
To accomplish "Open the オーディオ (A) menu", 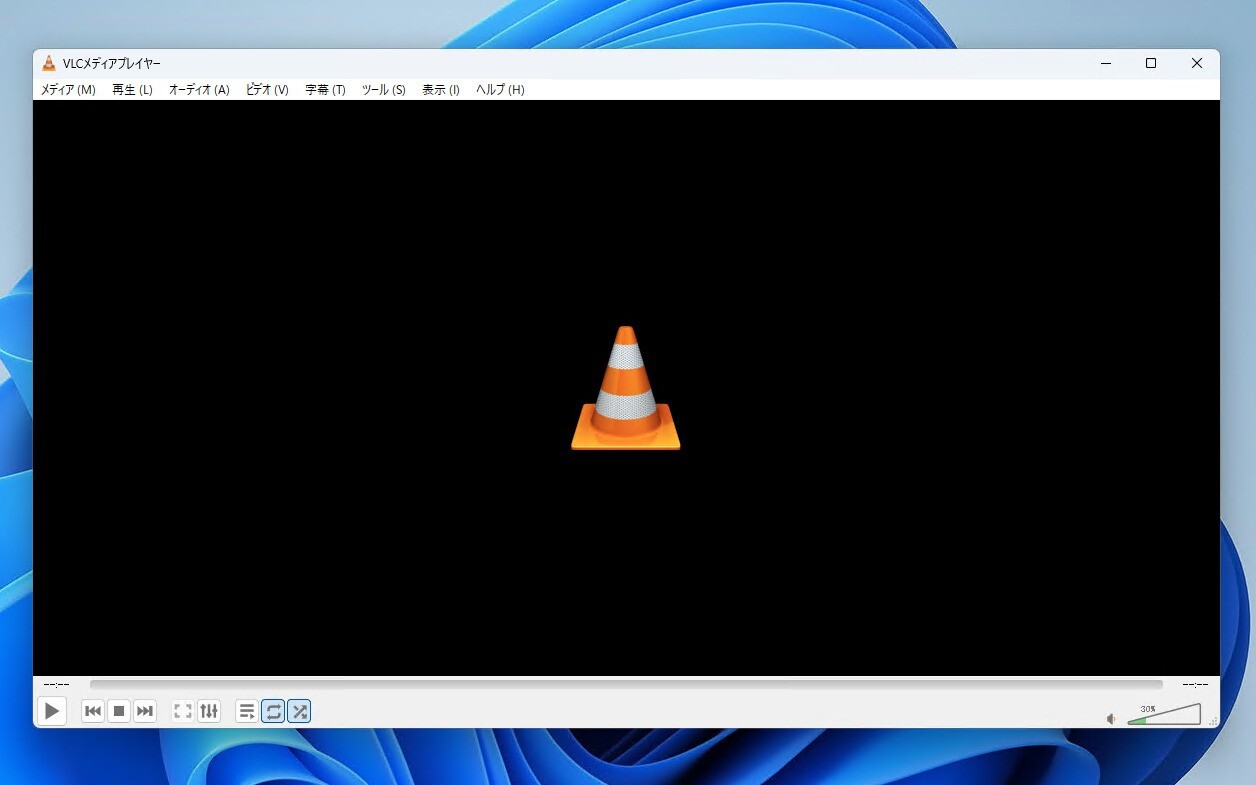I will pos(199,90).
